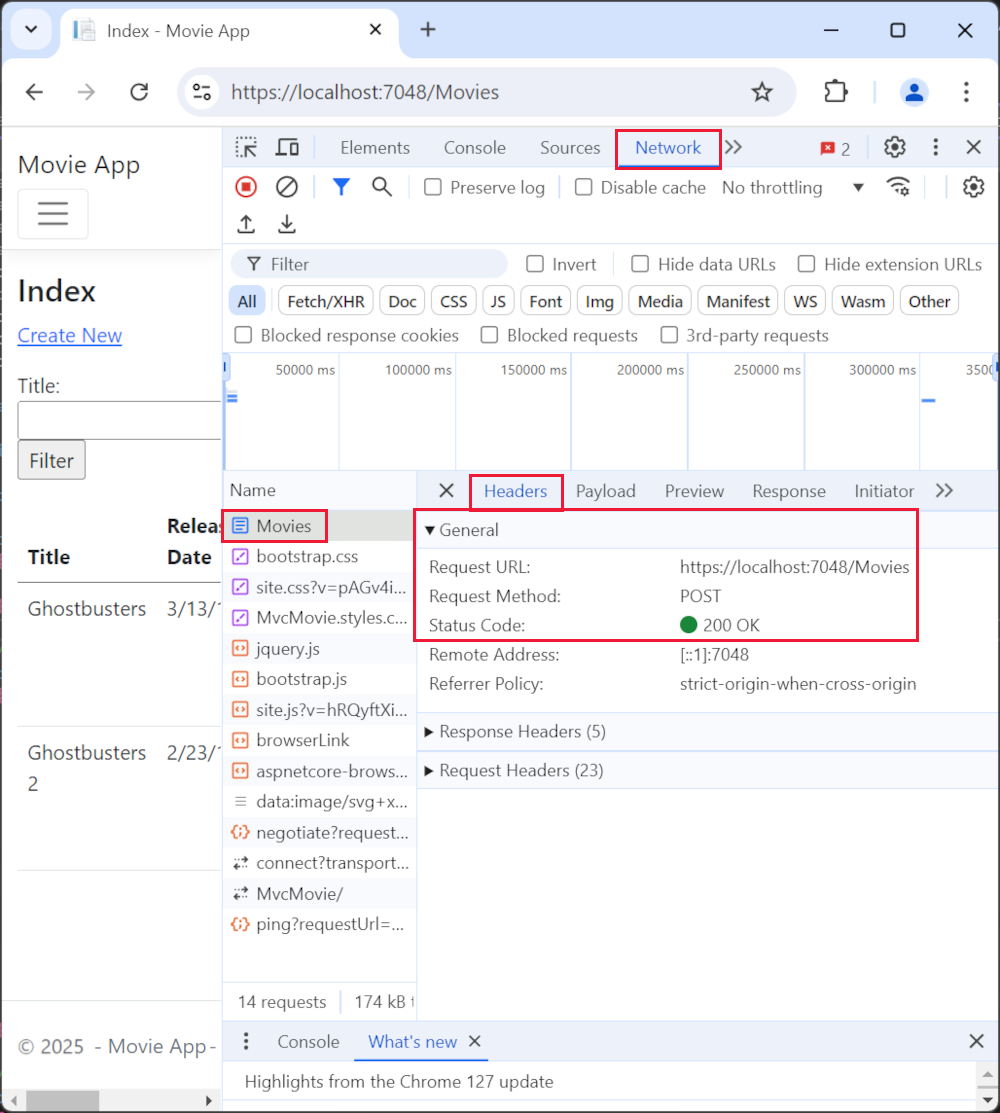Viewport: 1000px width, 1113px height.
Task: Stop recording the network log
Action: (x=245, y=187)
